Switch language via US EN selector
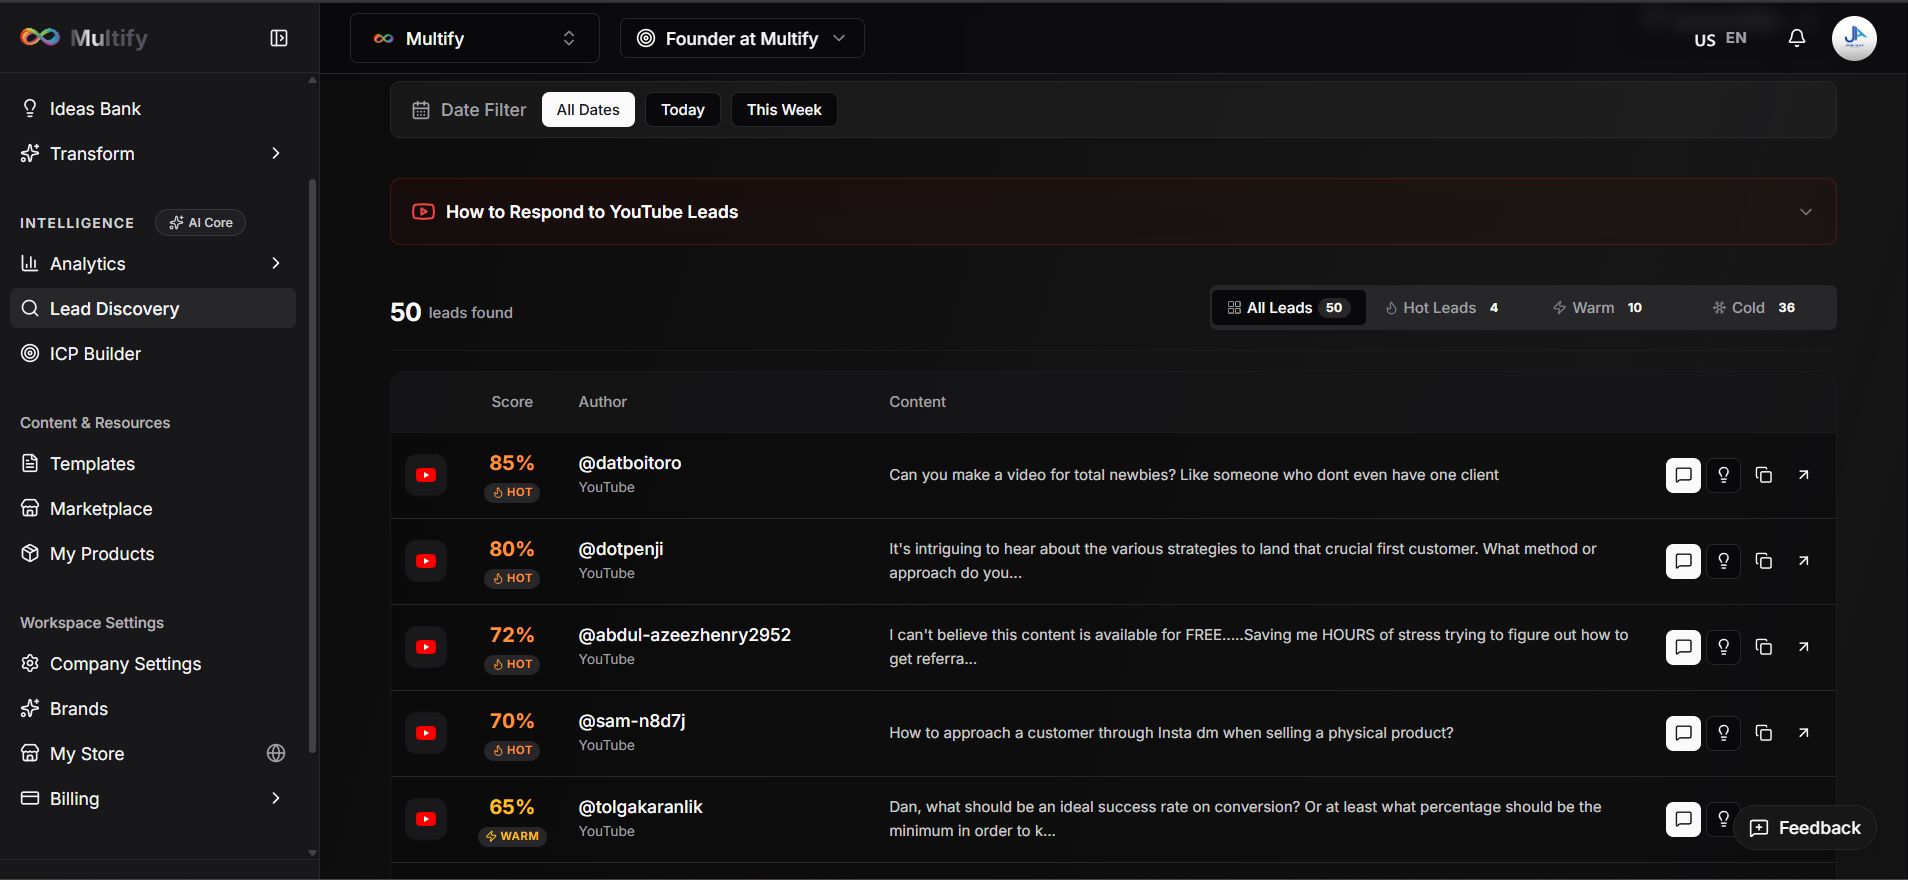The height and width of the screenshot is (880, 1908). [x=1720, y=39]
